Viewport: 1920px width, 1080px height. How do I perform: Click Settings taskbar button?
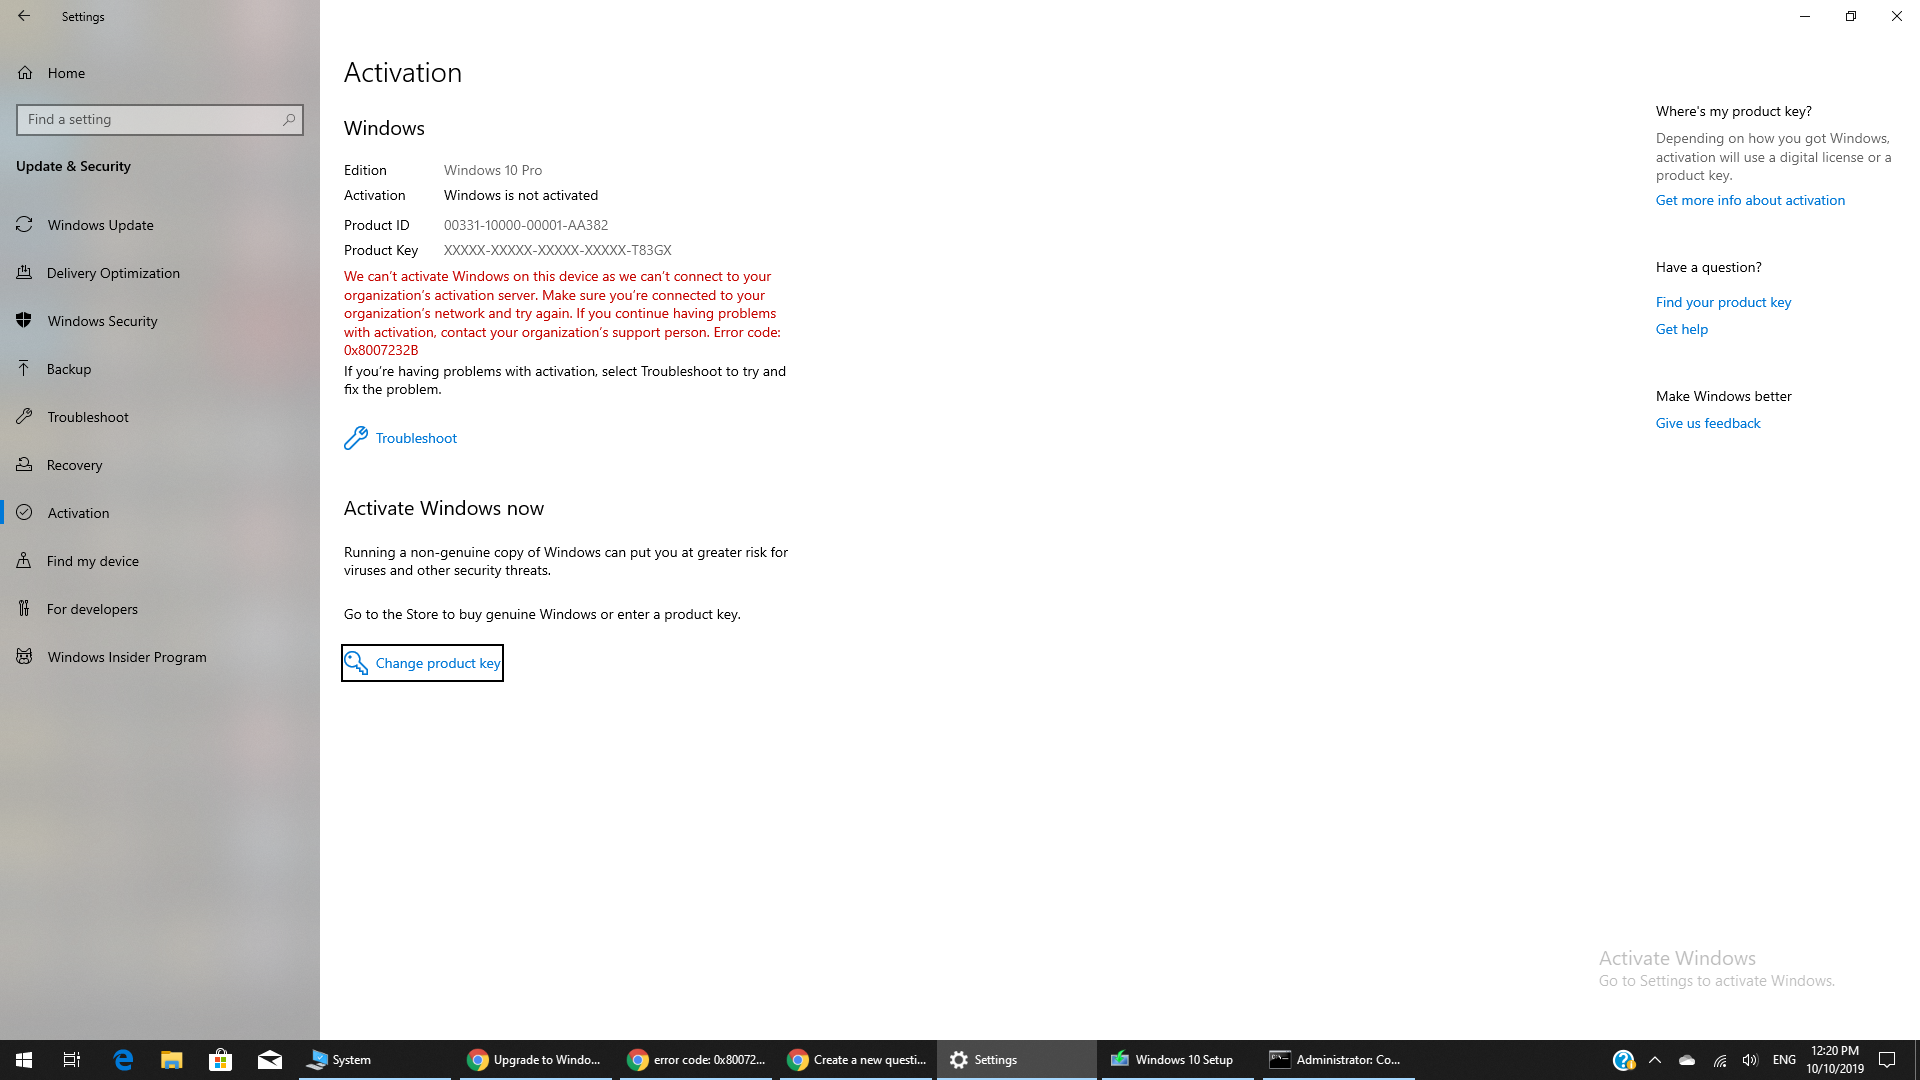click(1017, 1060)
